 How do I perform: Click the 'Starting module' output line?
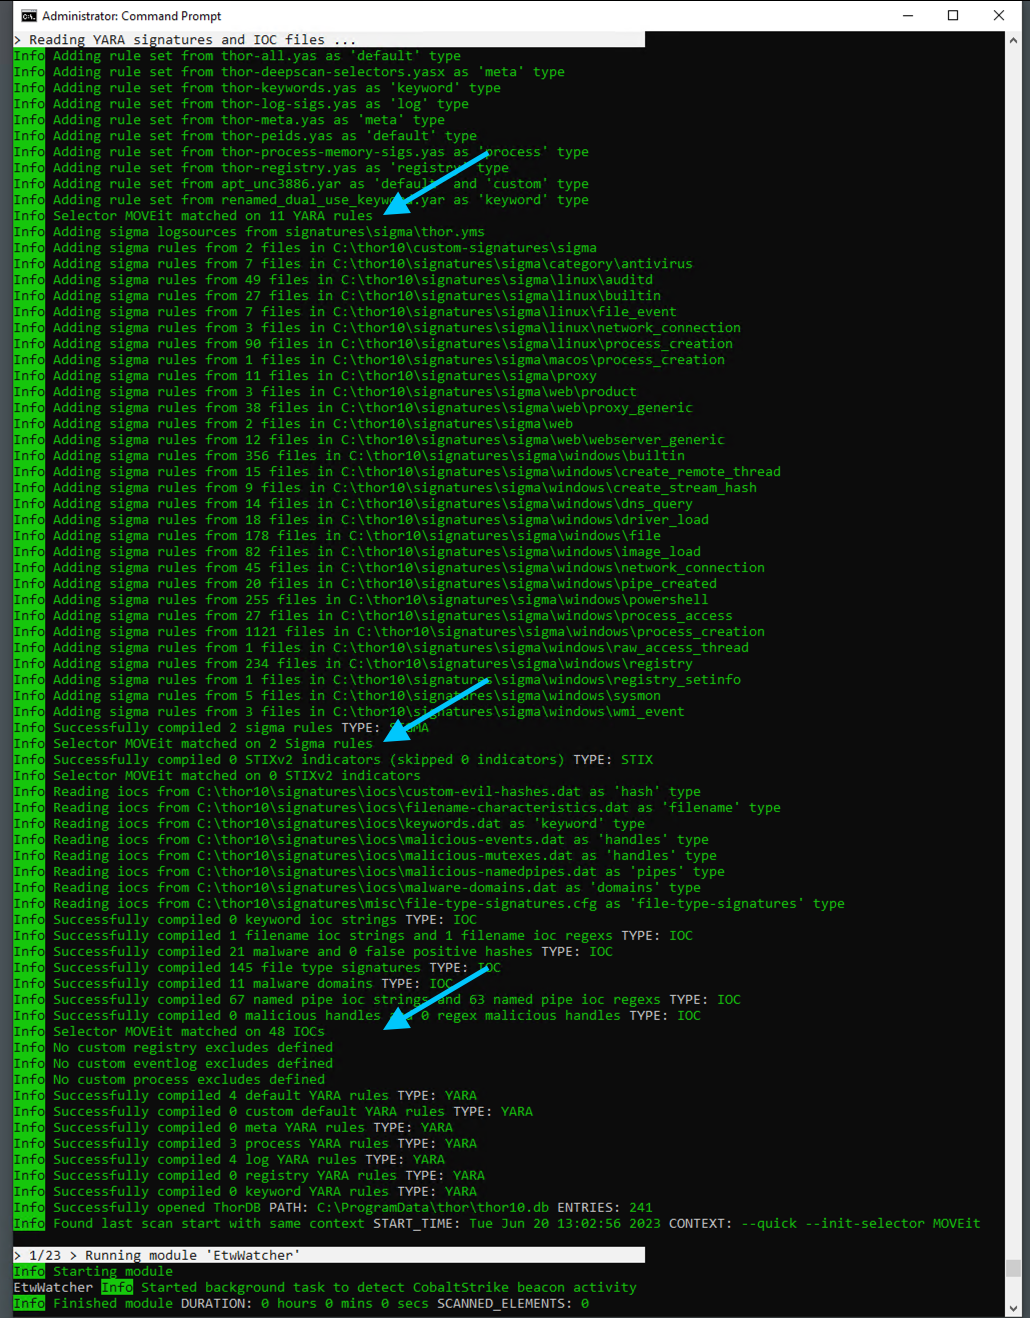tap(112, 1272)
